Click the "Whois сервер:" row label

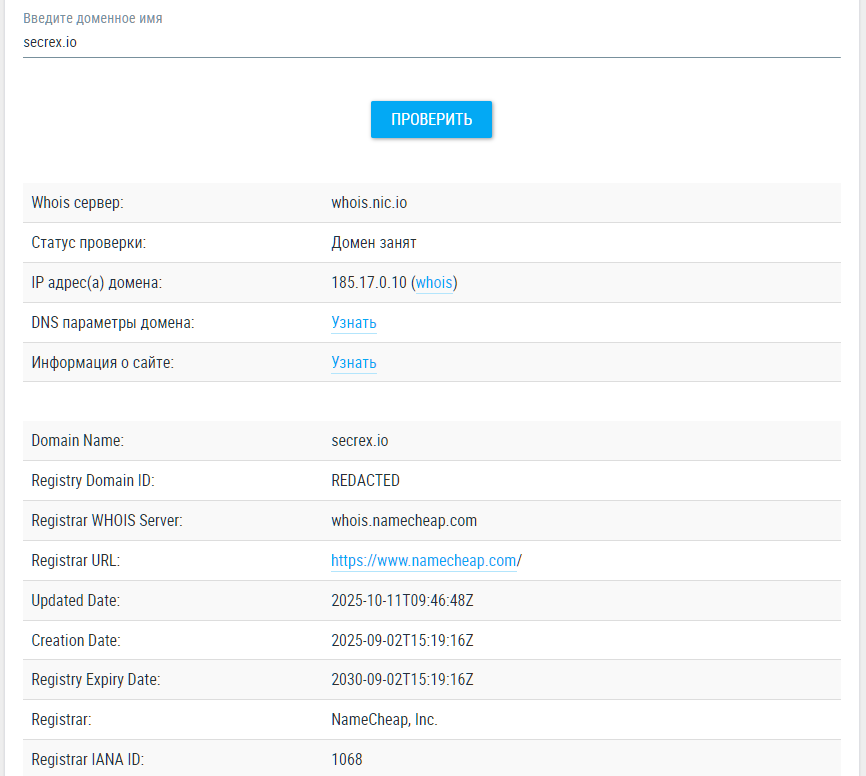(x=77, y=203)
